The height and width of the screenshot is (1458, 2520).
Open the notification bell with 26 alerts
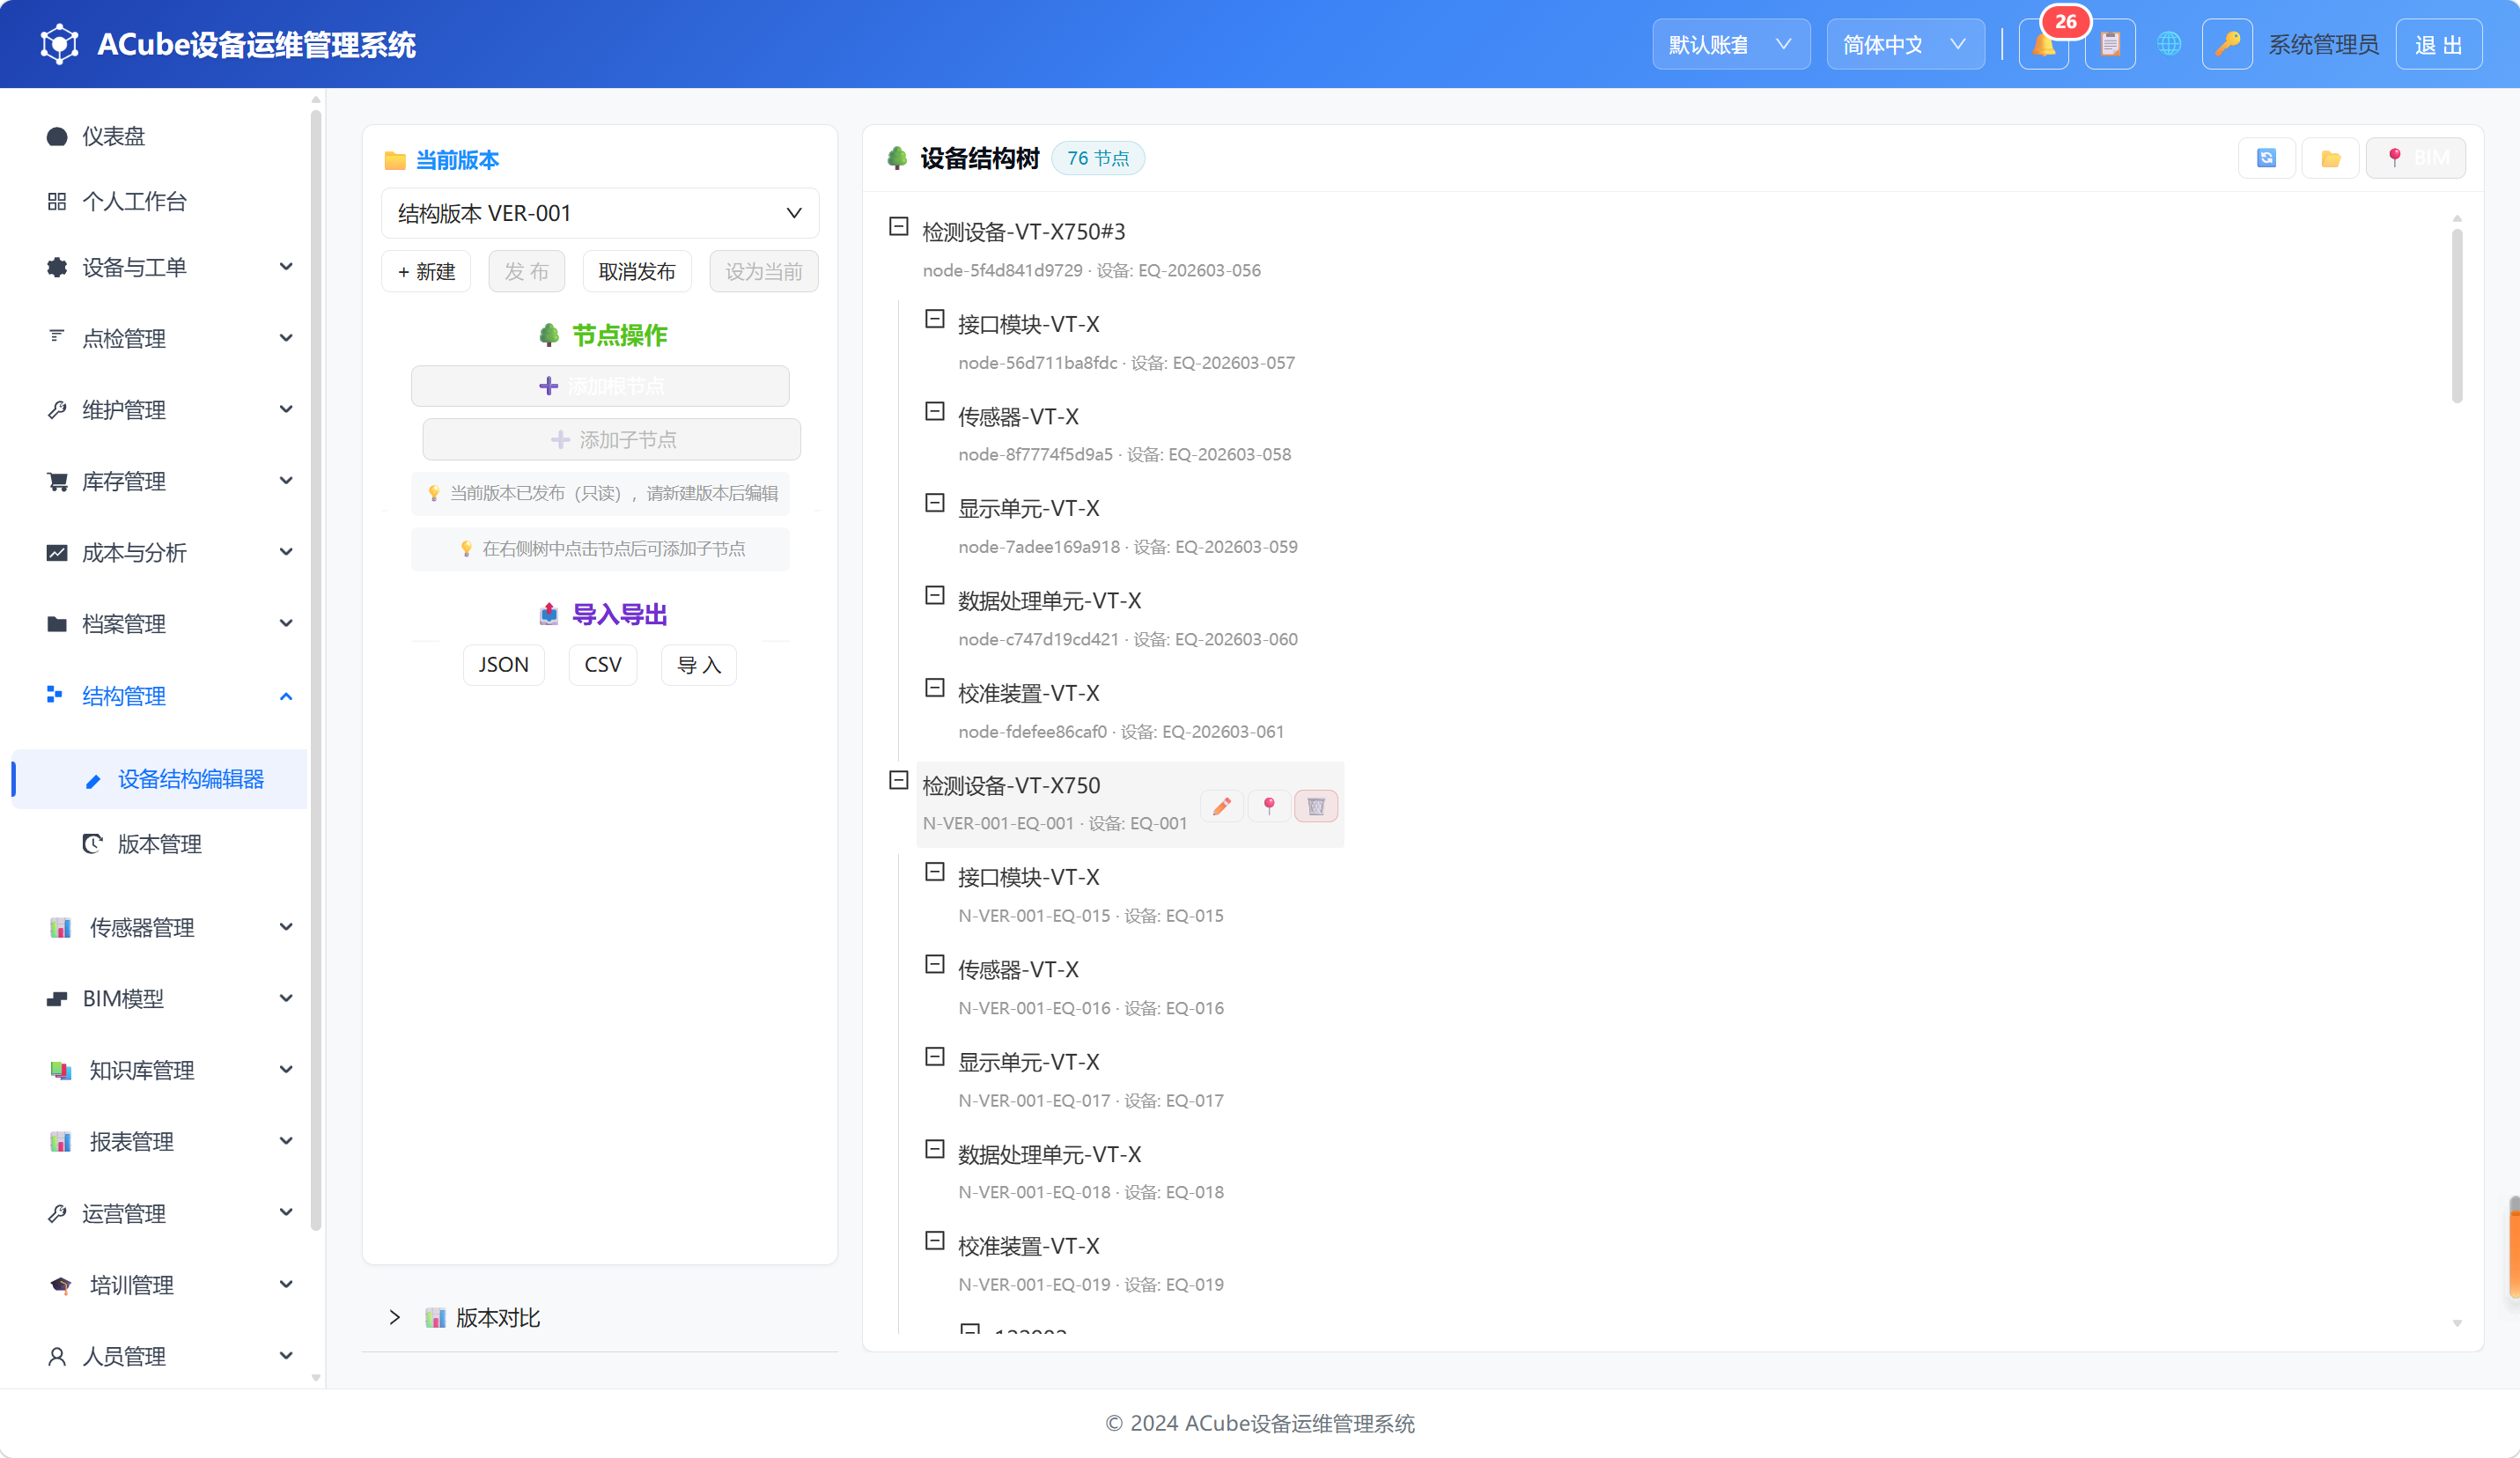[2044, 44]
